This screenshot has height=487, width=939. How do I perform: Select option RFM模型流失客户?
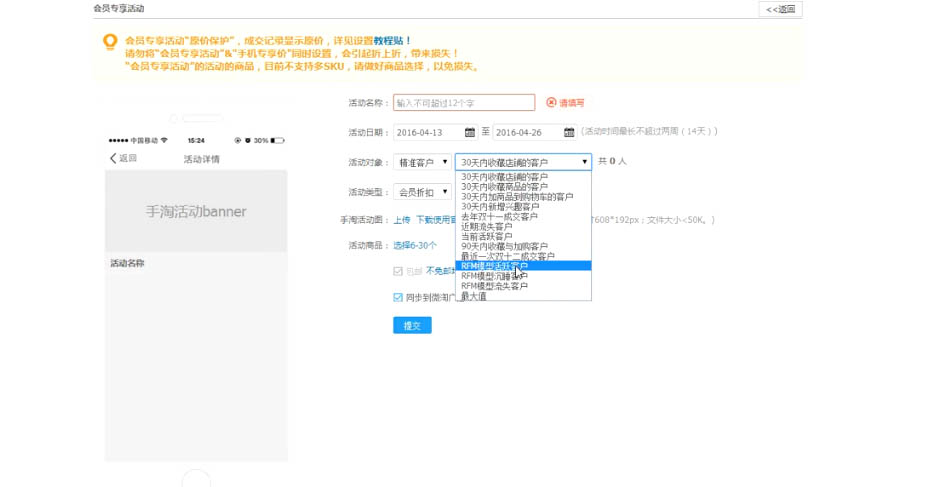[523, 286]
